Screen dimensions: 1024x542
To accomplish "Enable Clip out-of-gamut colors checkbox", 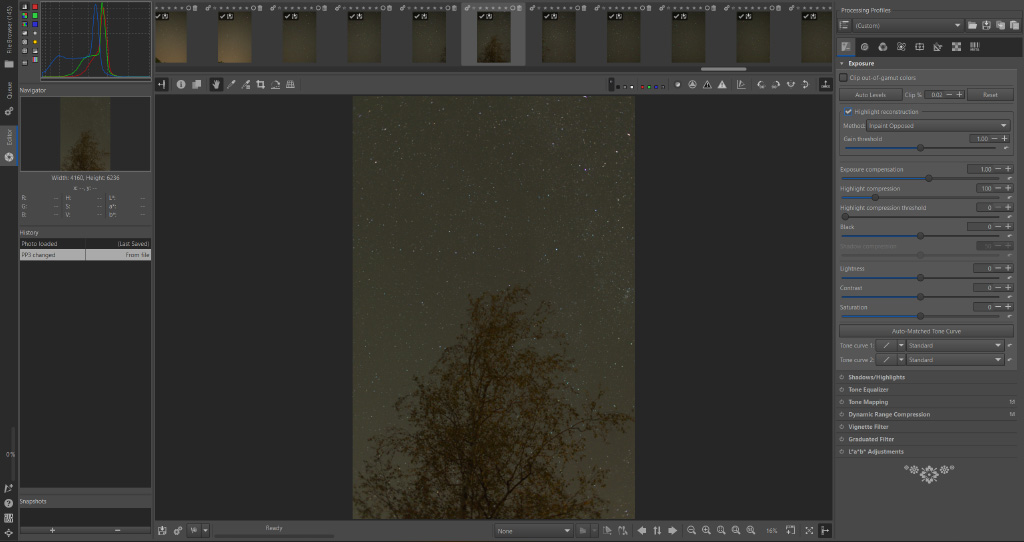I will click(844, 77).
